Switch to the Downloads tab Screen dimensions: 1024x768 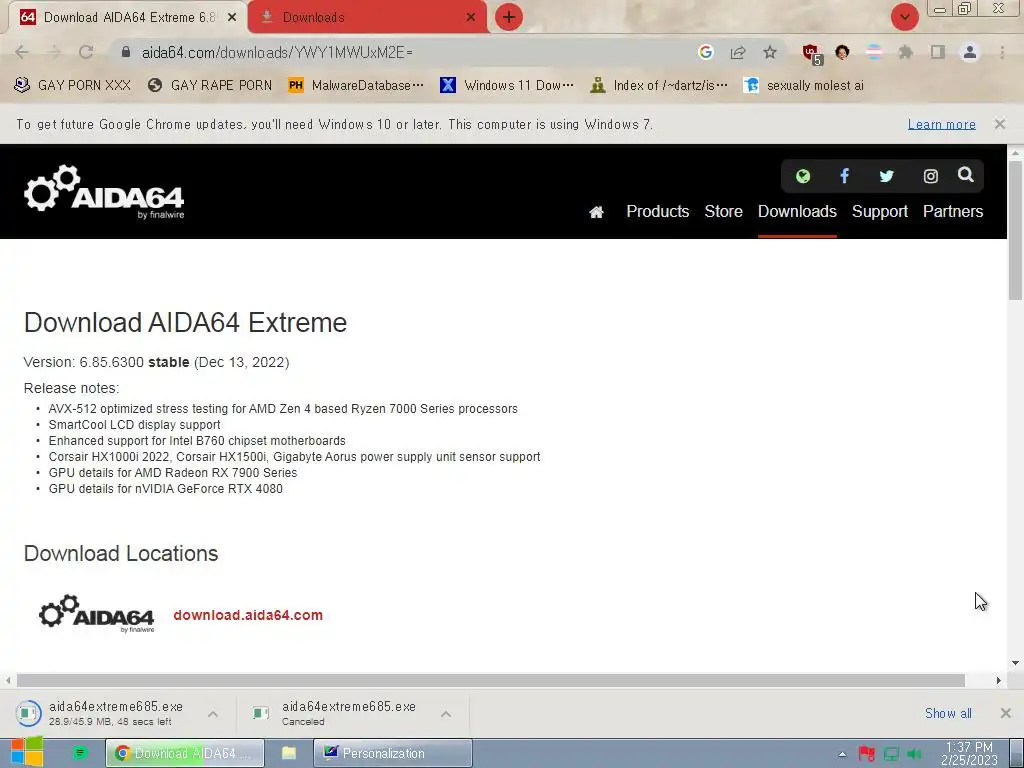pyautogui.click(x=367, y=18)
